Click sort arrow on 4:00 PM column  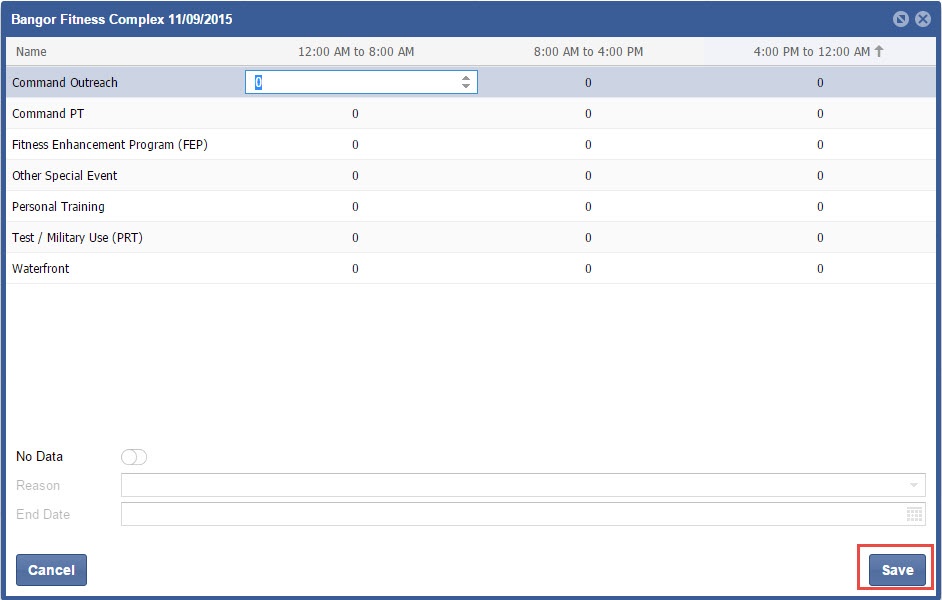click(879, 51)
